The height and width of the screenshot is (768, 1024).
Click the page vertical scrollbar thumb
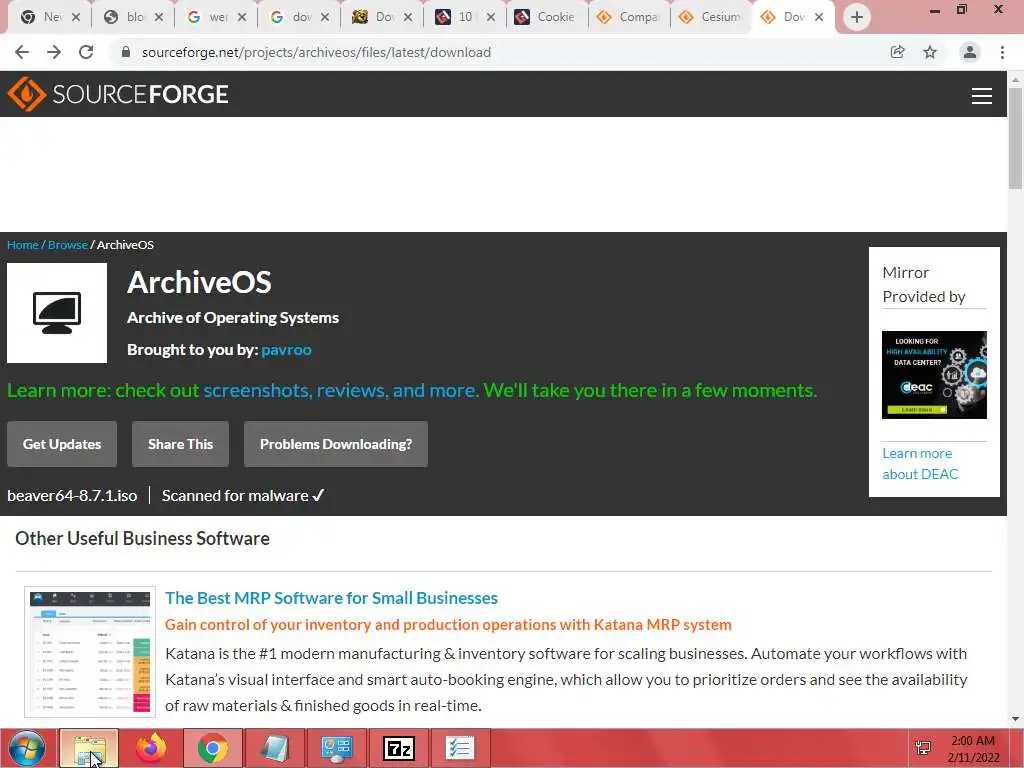point(1015,138)
